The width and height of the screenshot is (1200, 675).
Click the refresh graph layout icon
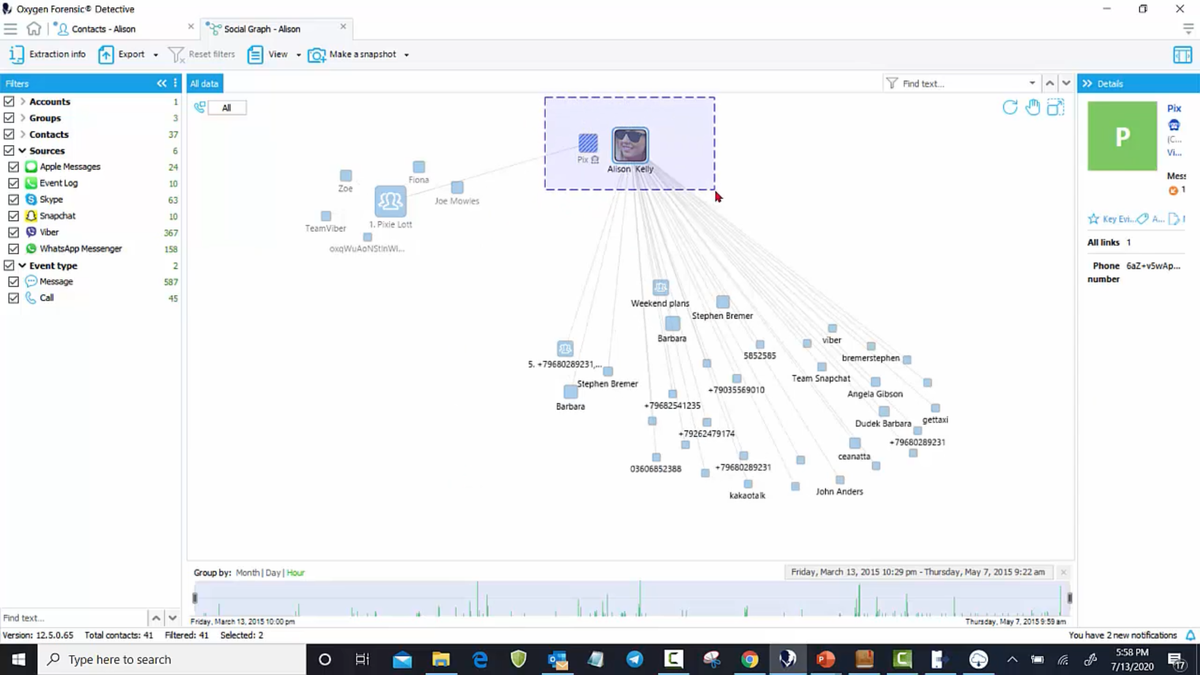1010,108
